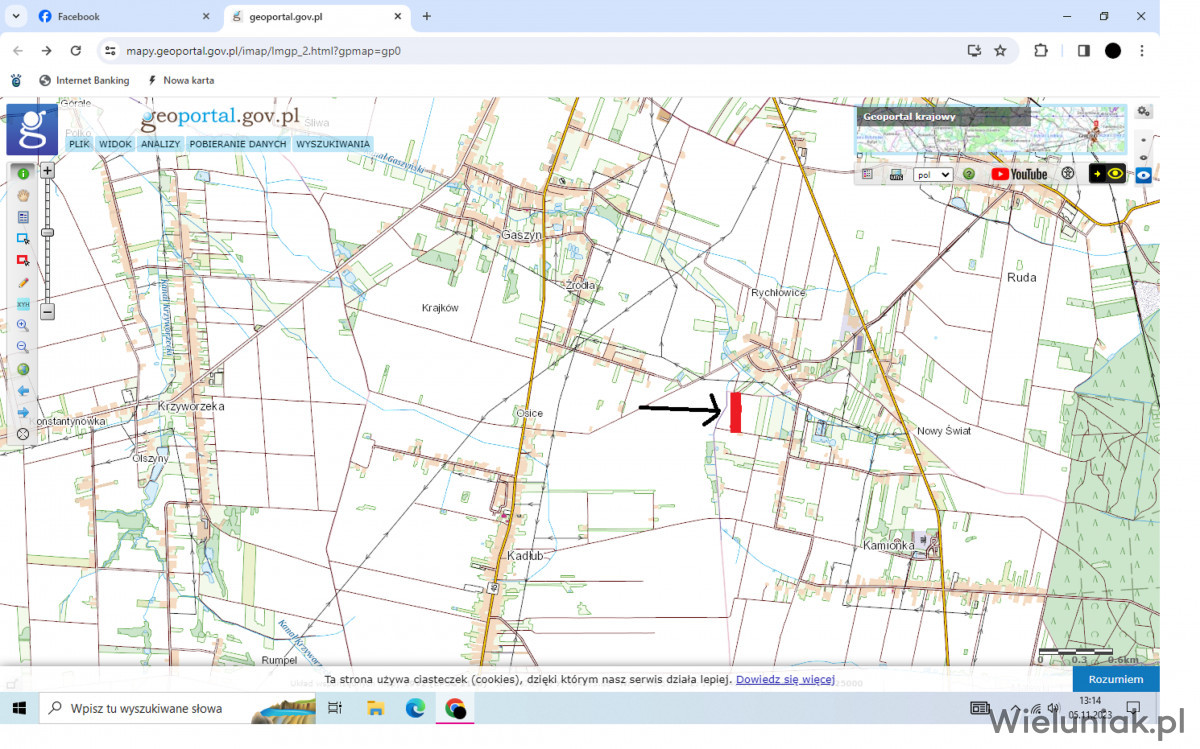Open the 'pol' language dropdown
1200x749 pixels.
(932, 174)
